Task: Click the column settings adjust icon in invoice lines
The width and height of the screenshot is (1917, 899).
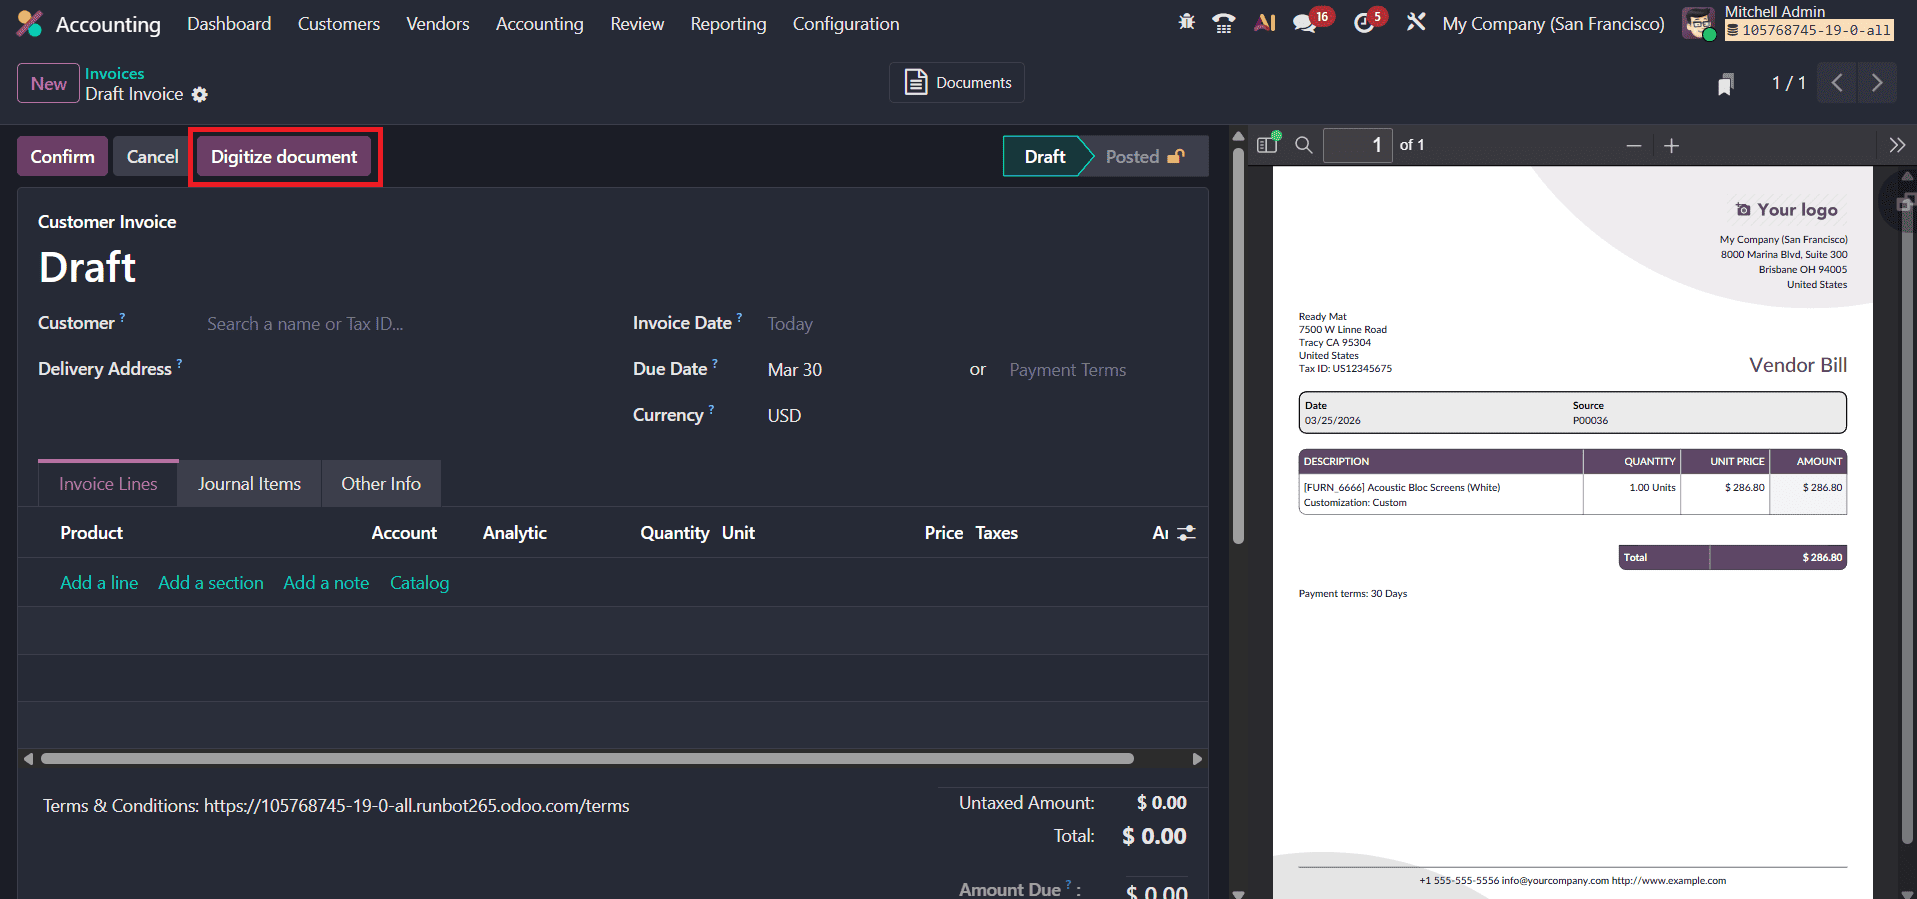Action: 1187,533
